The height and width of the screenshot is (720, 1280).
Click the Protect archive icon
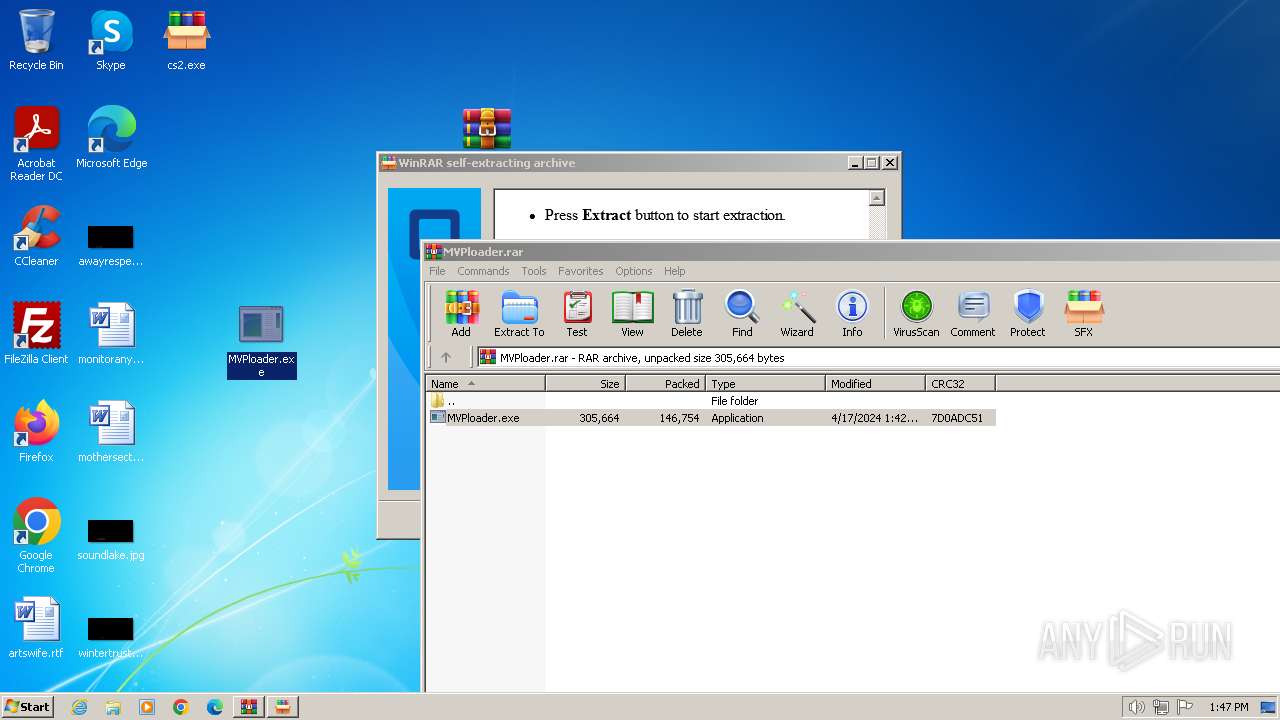[1028, 314]
